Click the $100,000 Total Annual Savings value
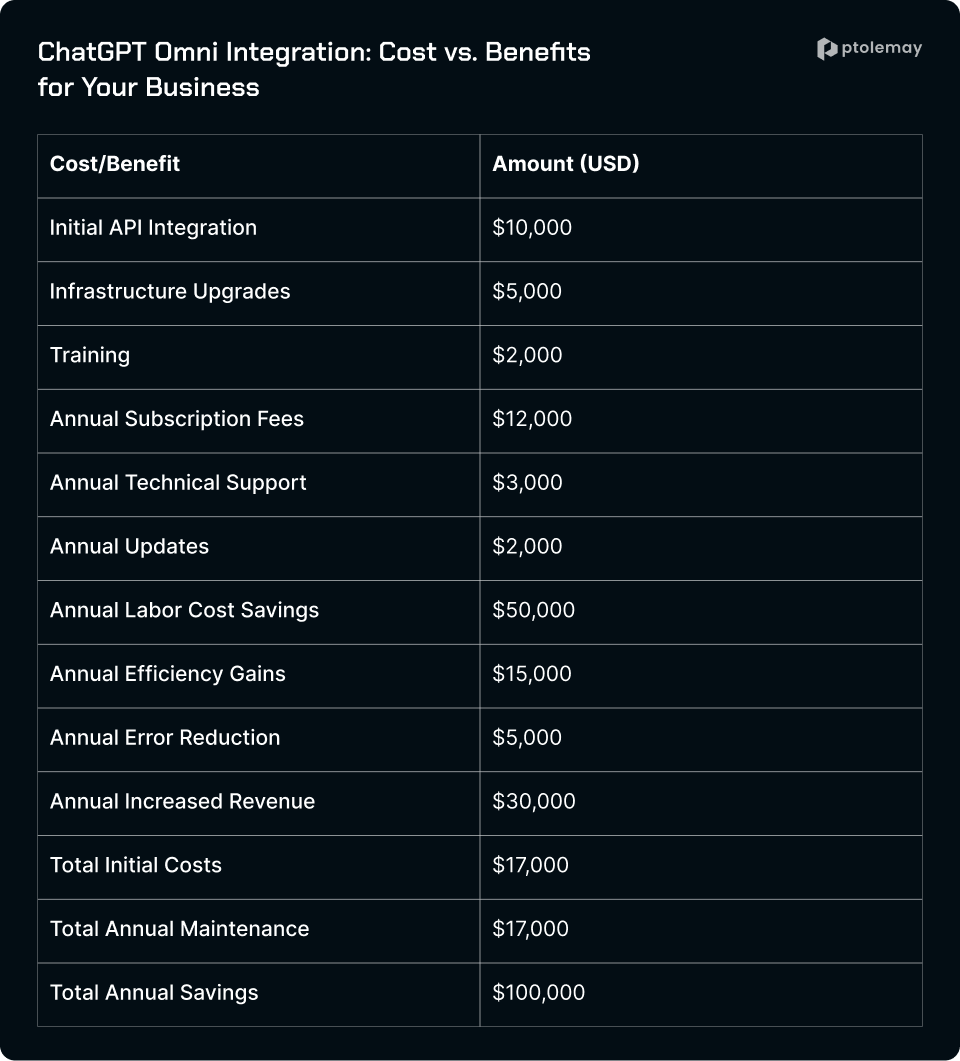This screenshot has height=1061, width=960. (539, 993)
